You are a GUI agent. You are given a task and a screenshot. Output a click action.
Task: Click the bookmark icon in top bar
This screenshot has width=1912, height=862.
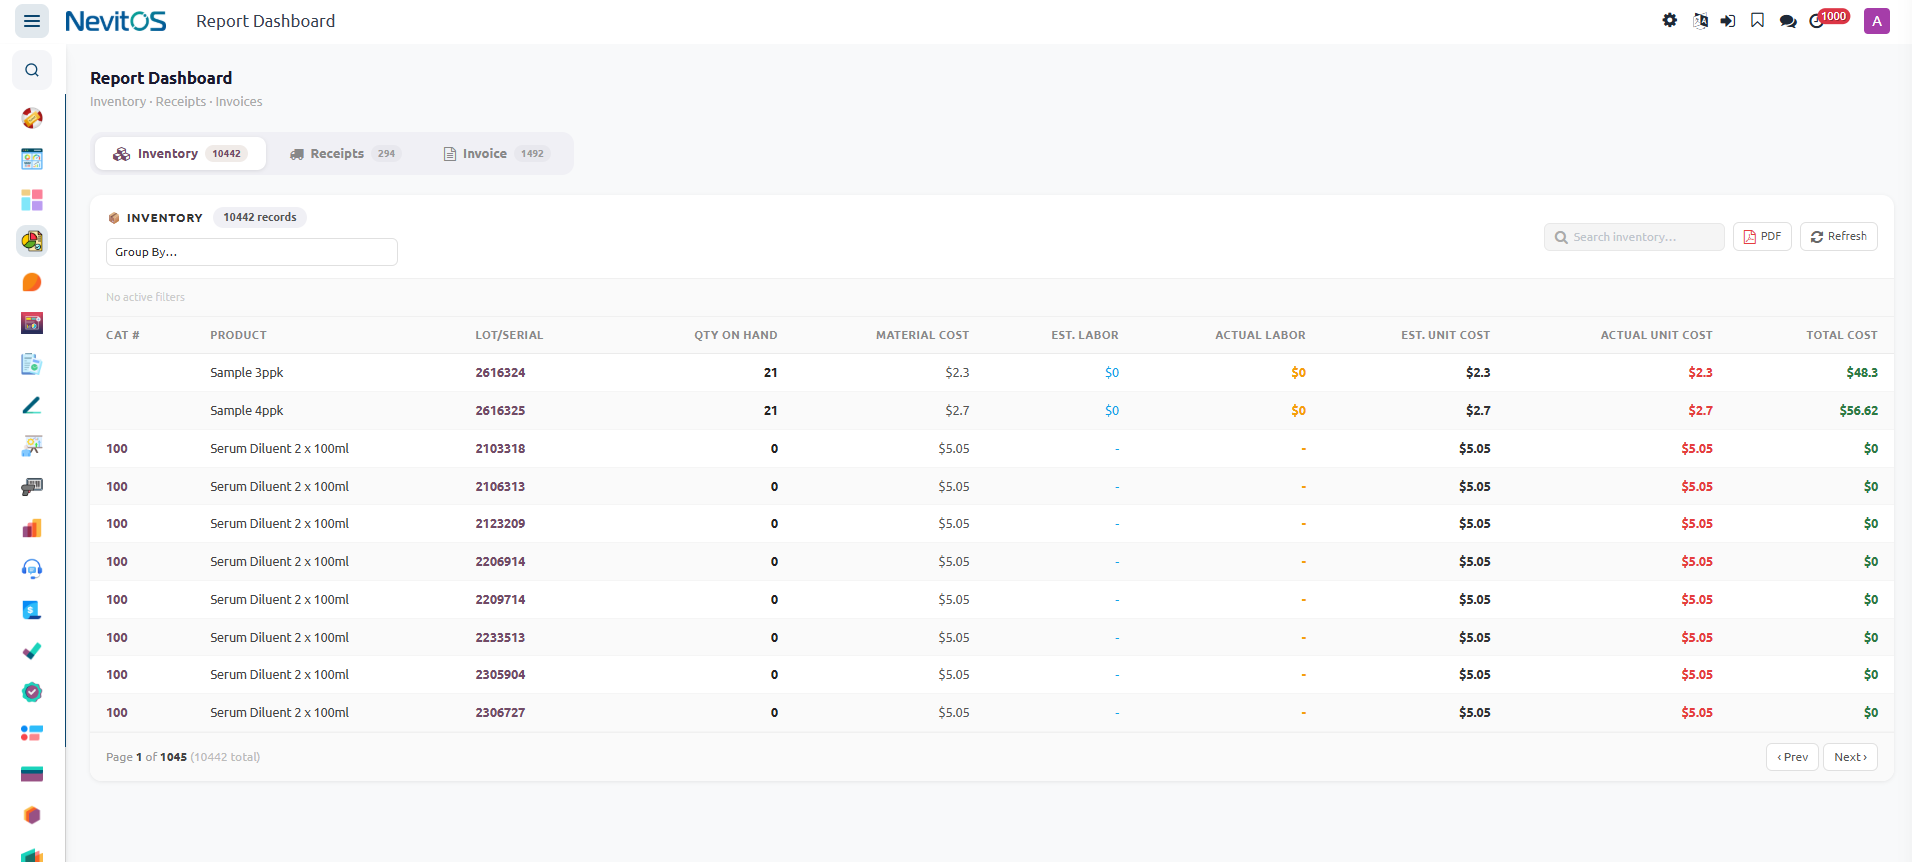pyautogui.click(x=1757, y=21)
